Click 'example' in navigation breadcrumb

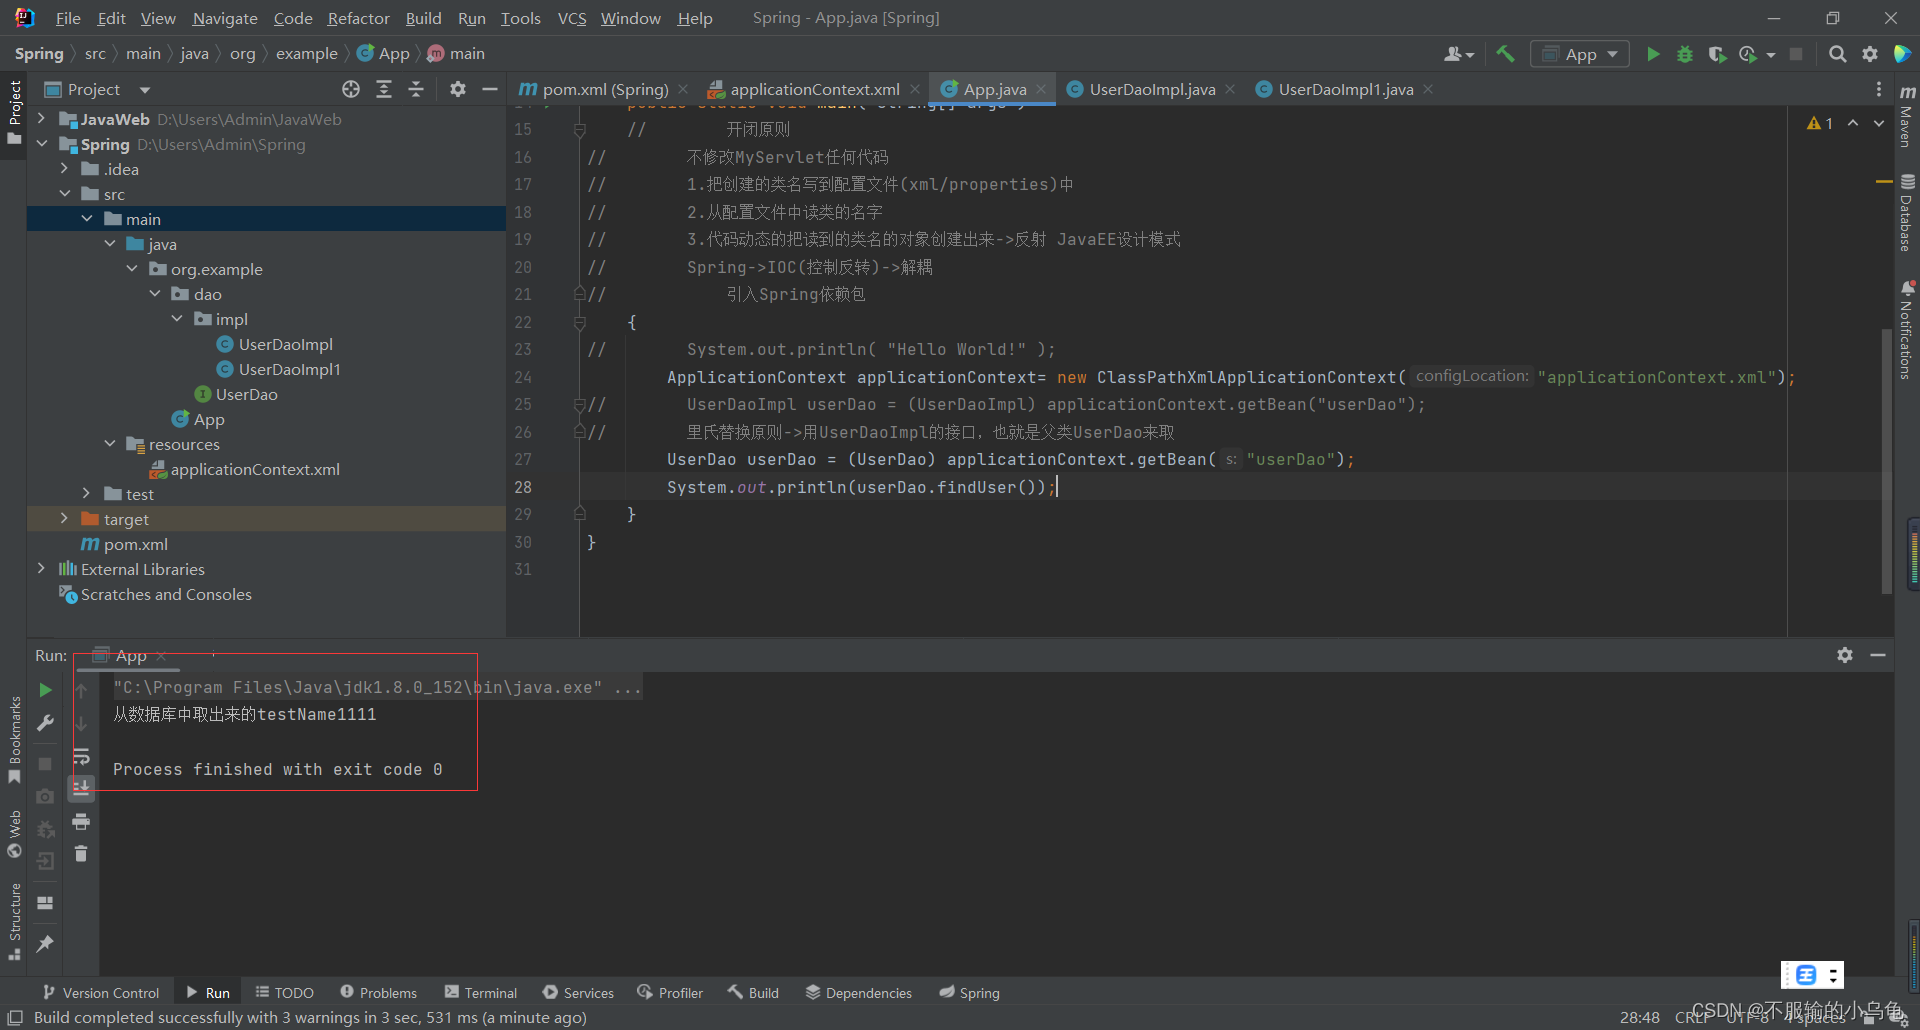coord(306,54)
